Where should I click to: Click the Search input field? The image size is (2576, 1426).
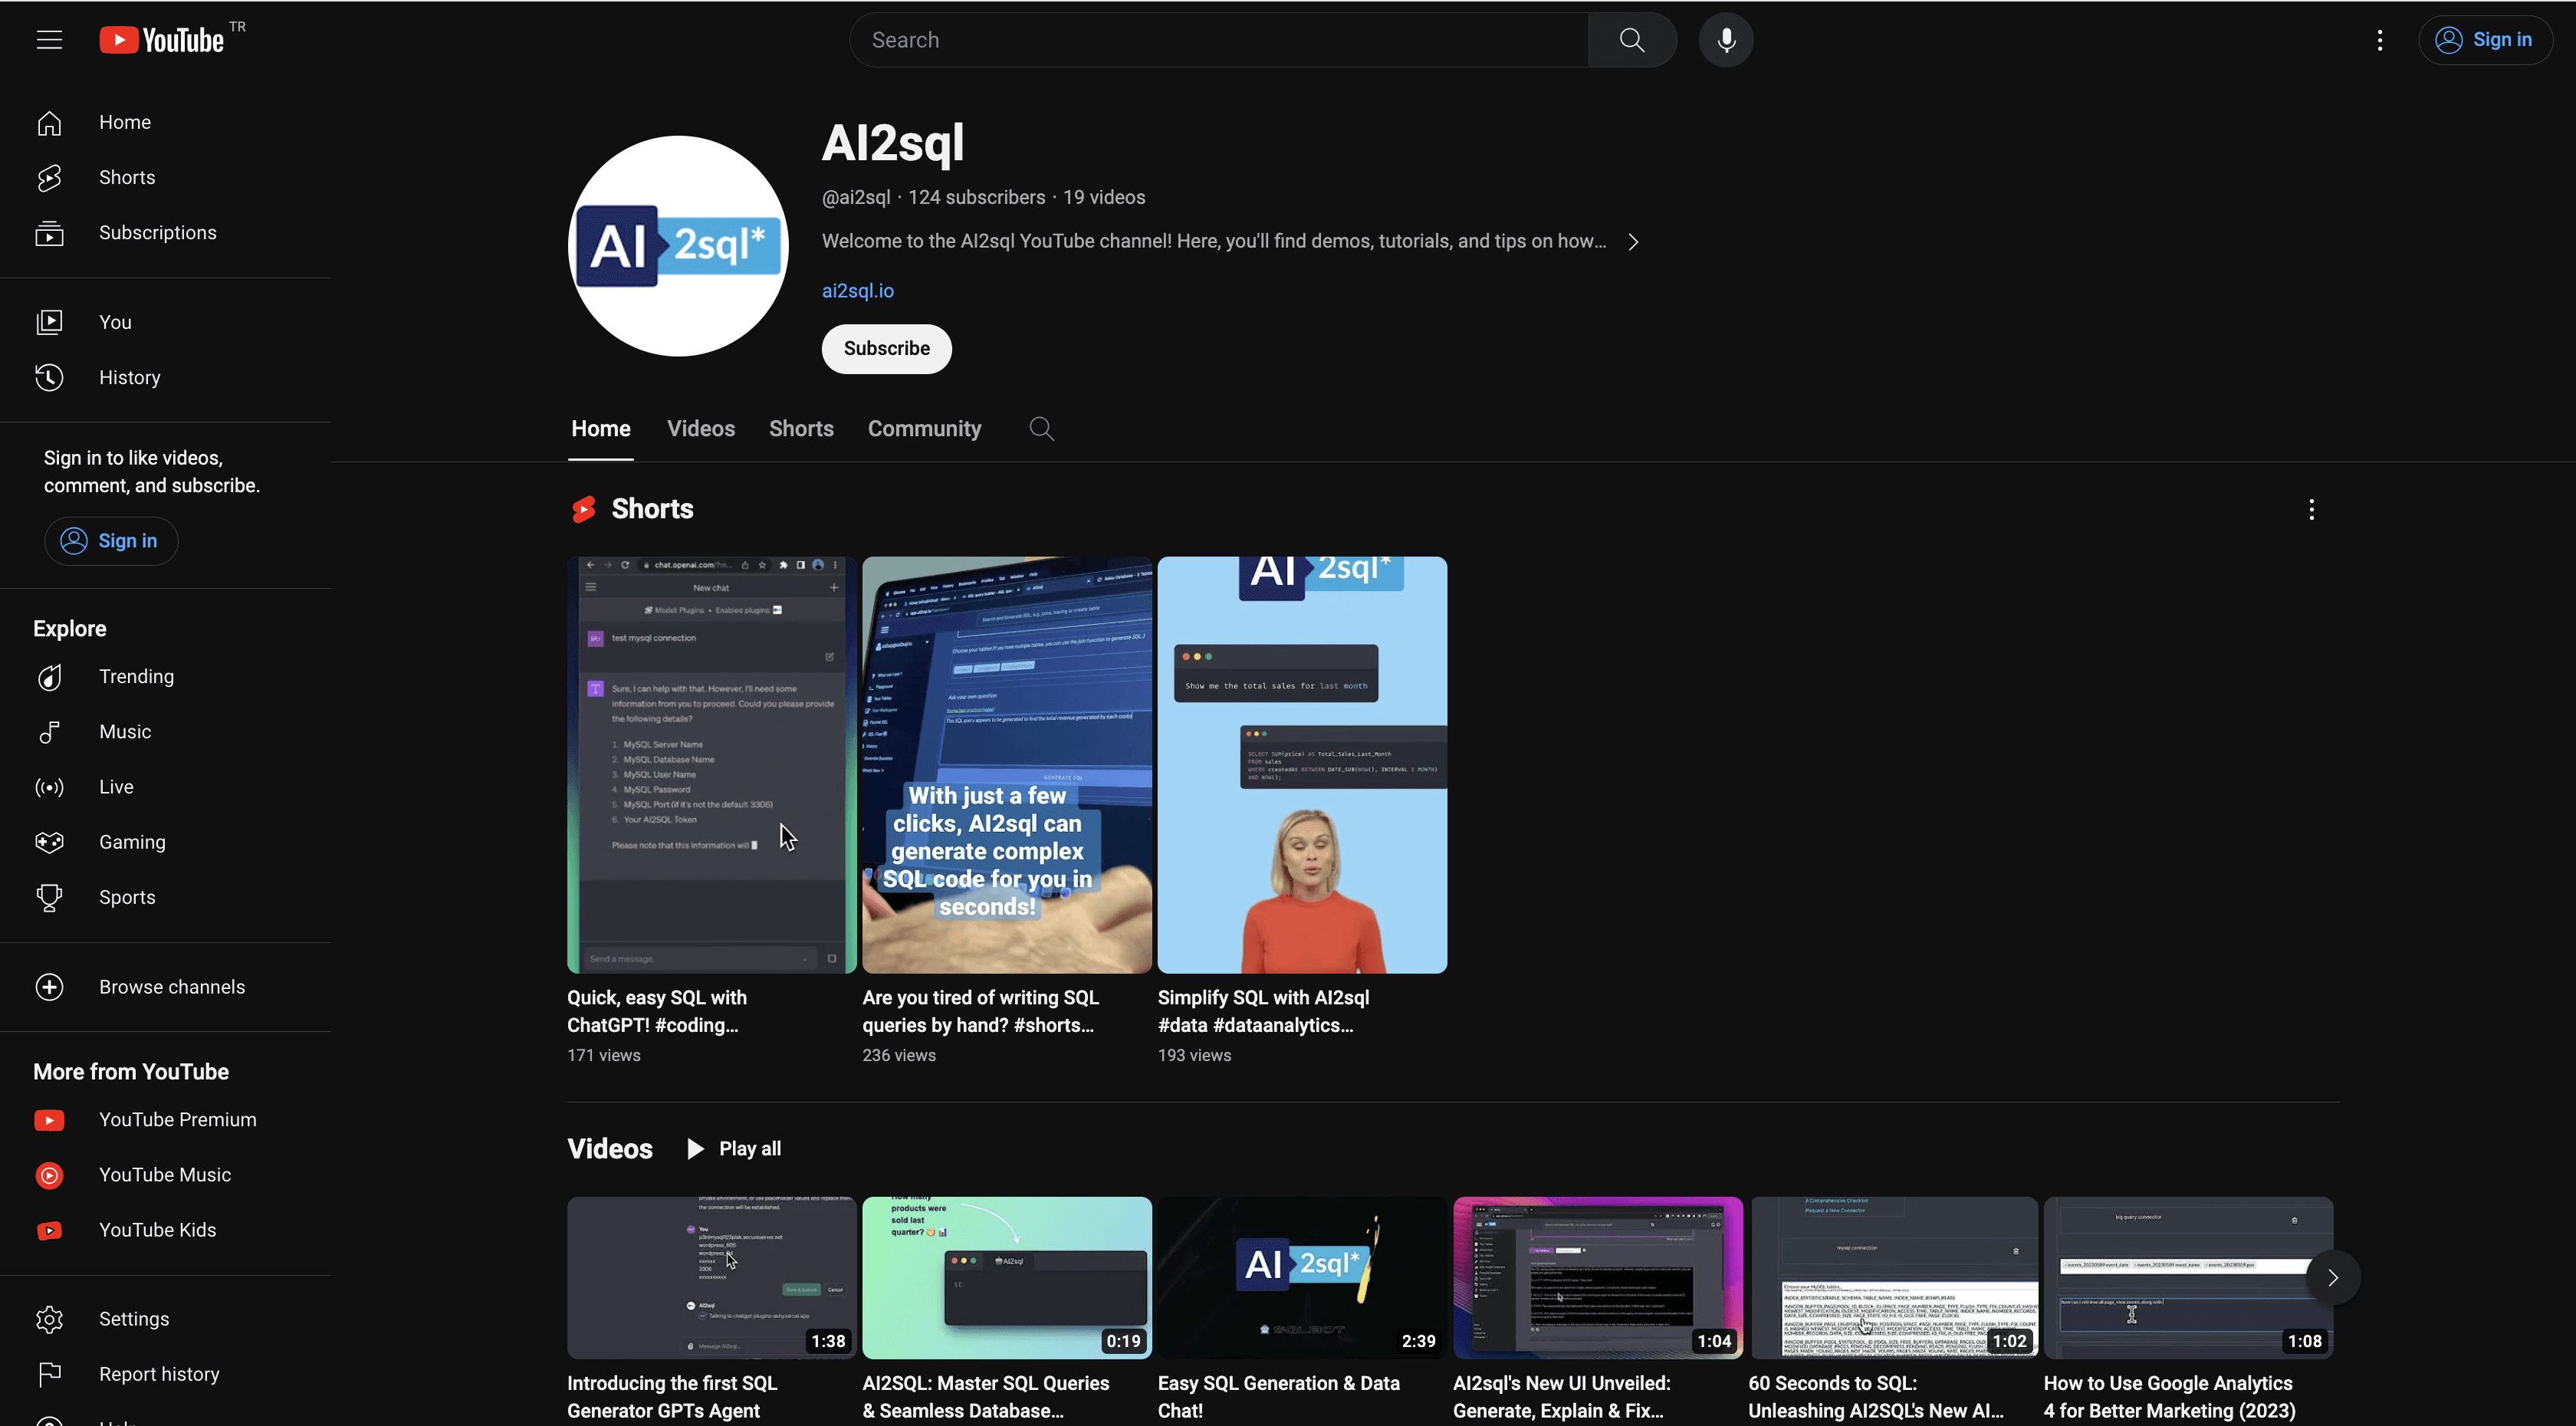[x=1219, y=40]
